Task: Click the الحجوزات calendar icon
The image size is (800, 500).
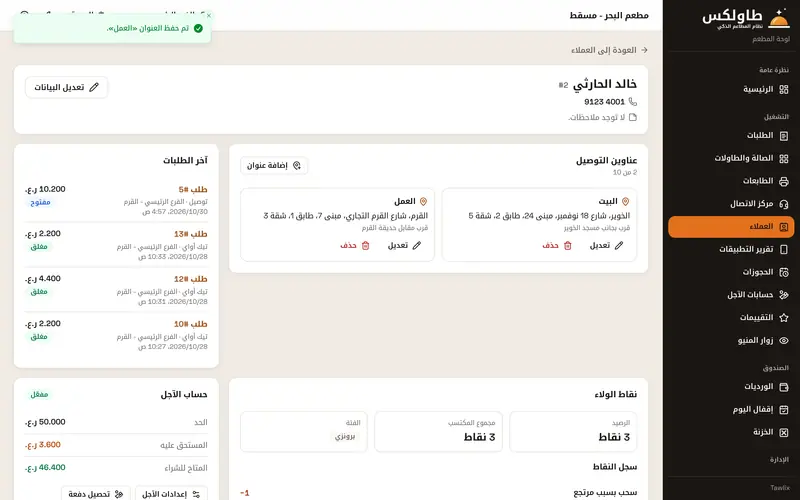Action: (x=784, y=272)
